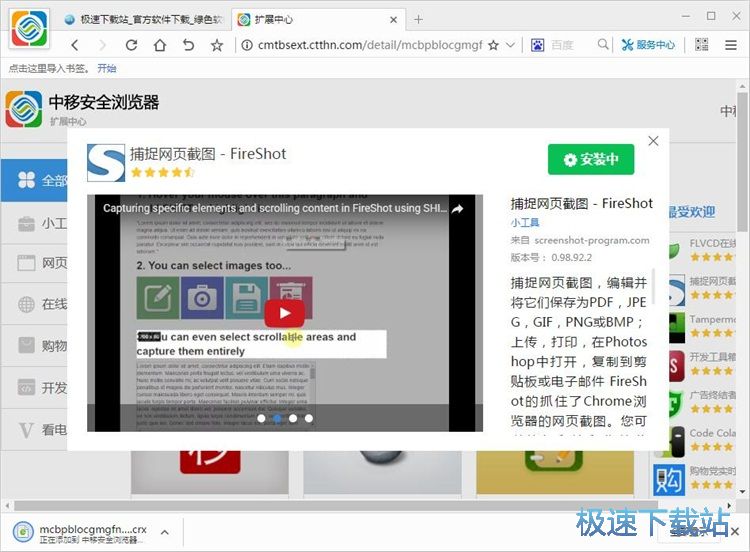
Task: Click the video share arrow icon
Action: [x=457, y=209]
